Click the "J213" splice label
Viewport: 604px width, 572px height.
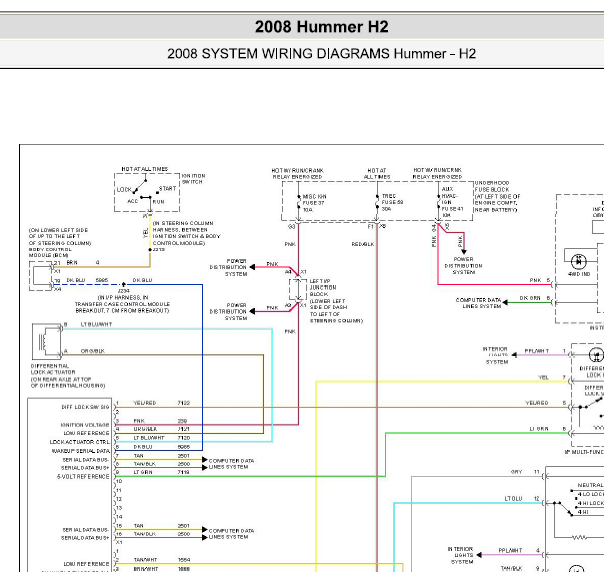(159, 250)
